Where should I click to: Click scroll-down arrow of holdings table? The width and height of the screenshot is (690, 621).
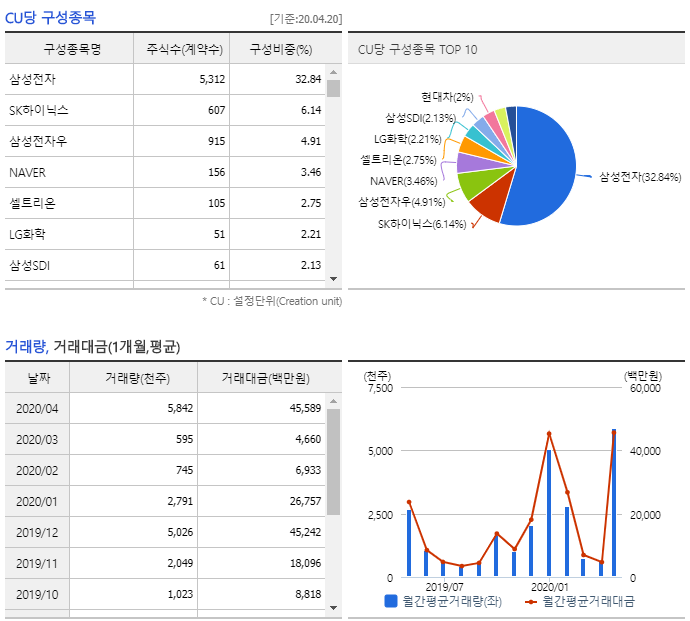click(x=333, y=279)
